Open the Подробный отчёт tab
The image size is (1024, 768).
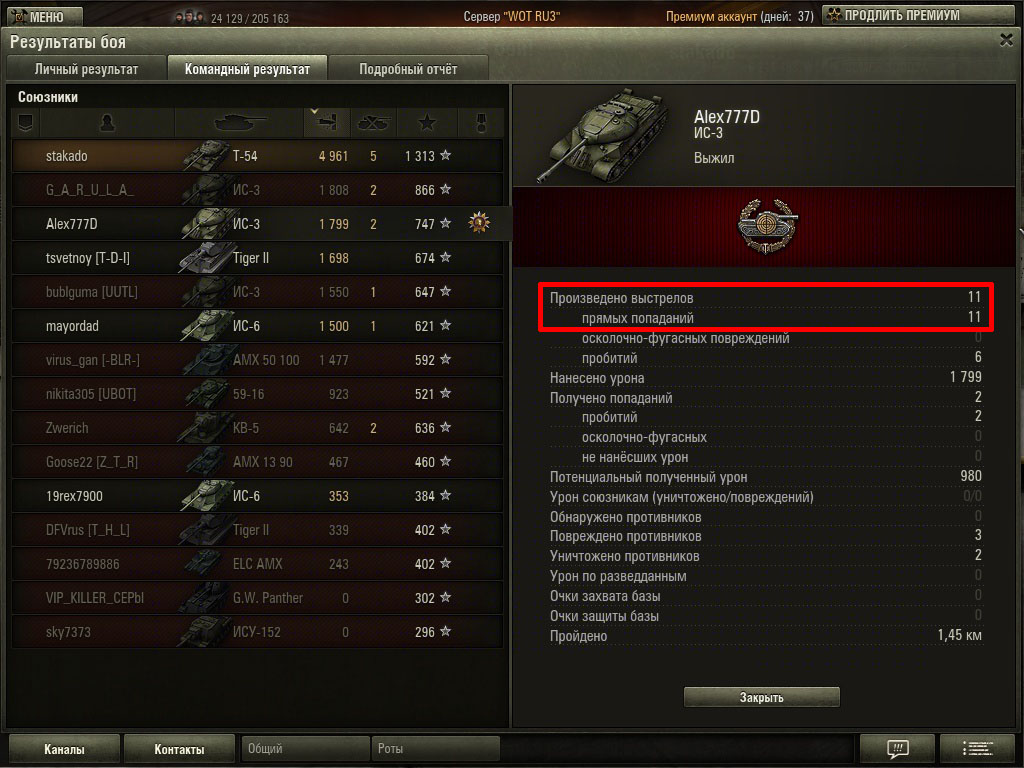[408, 69]
